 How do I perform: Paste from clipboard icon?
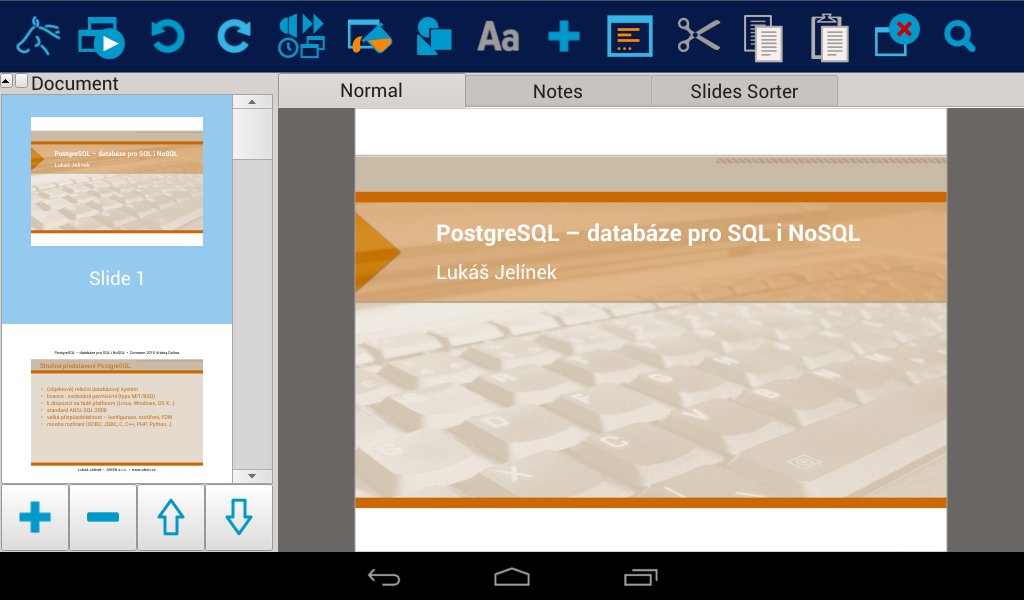pos(829,38)
